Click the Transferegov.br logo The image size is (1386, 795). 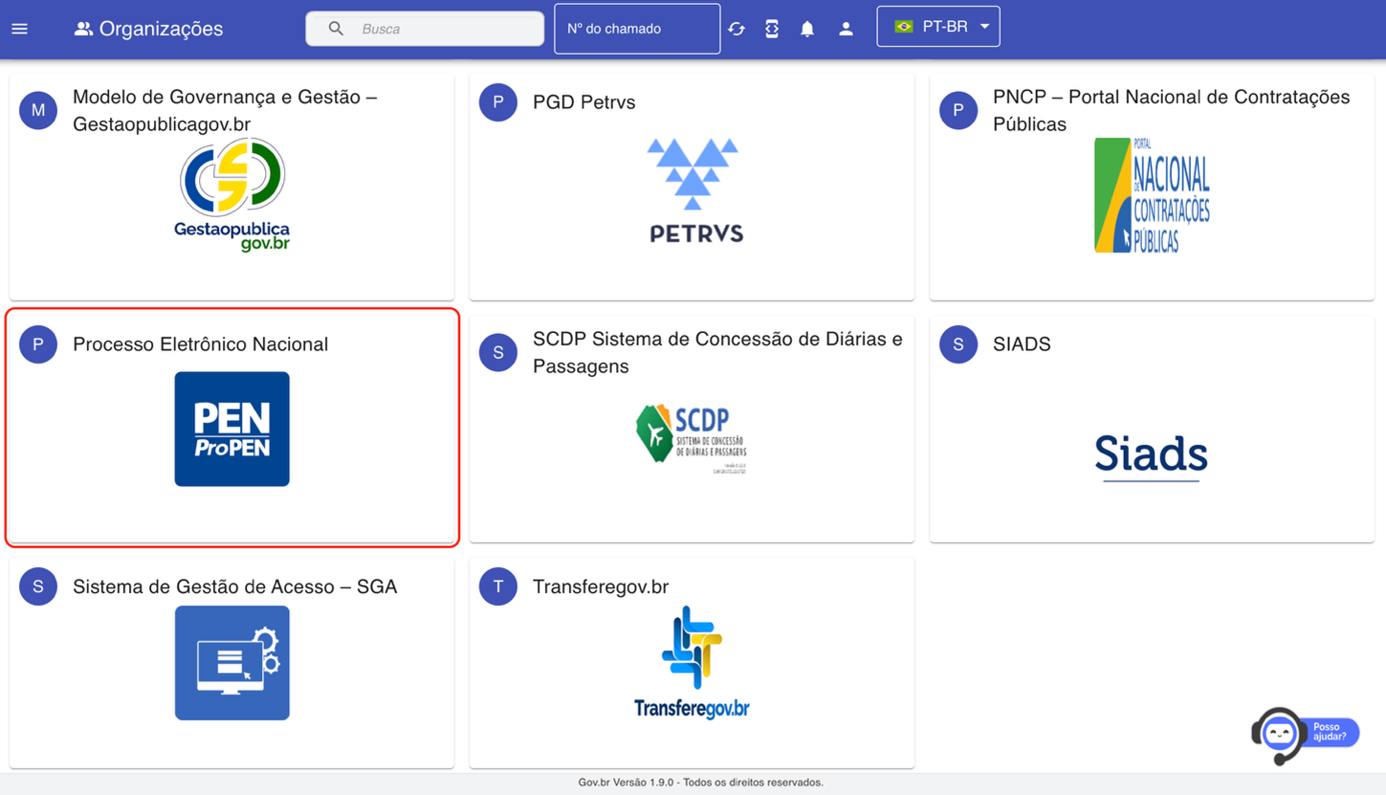click(x=692, y=662)
